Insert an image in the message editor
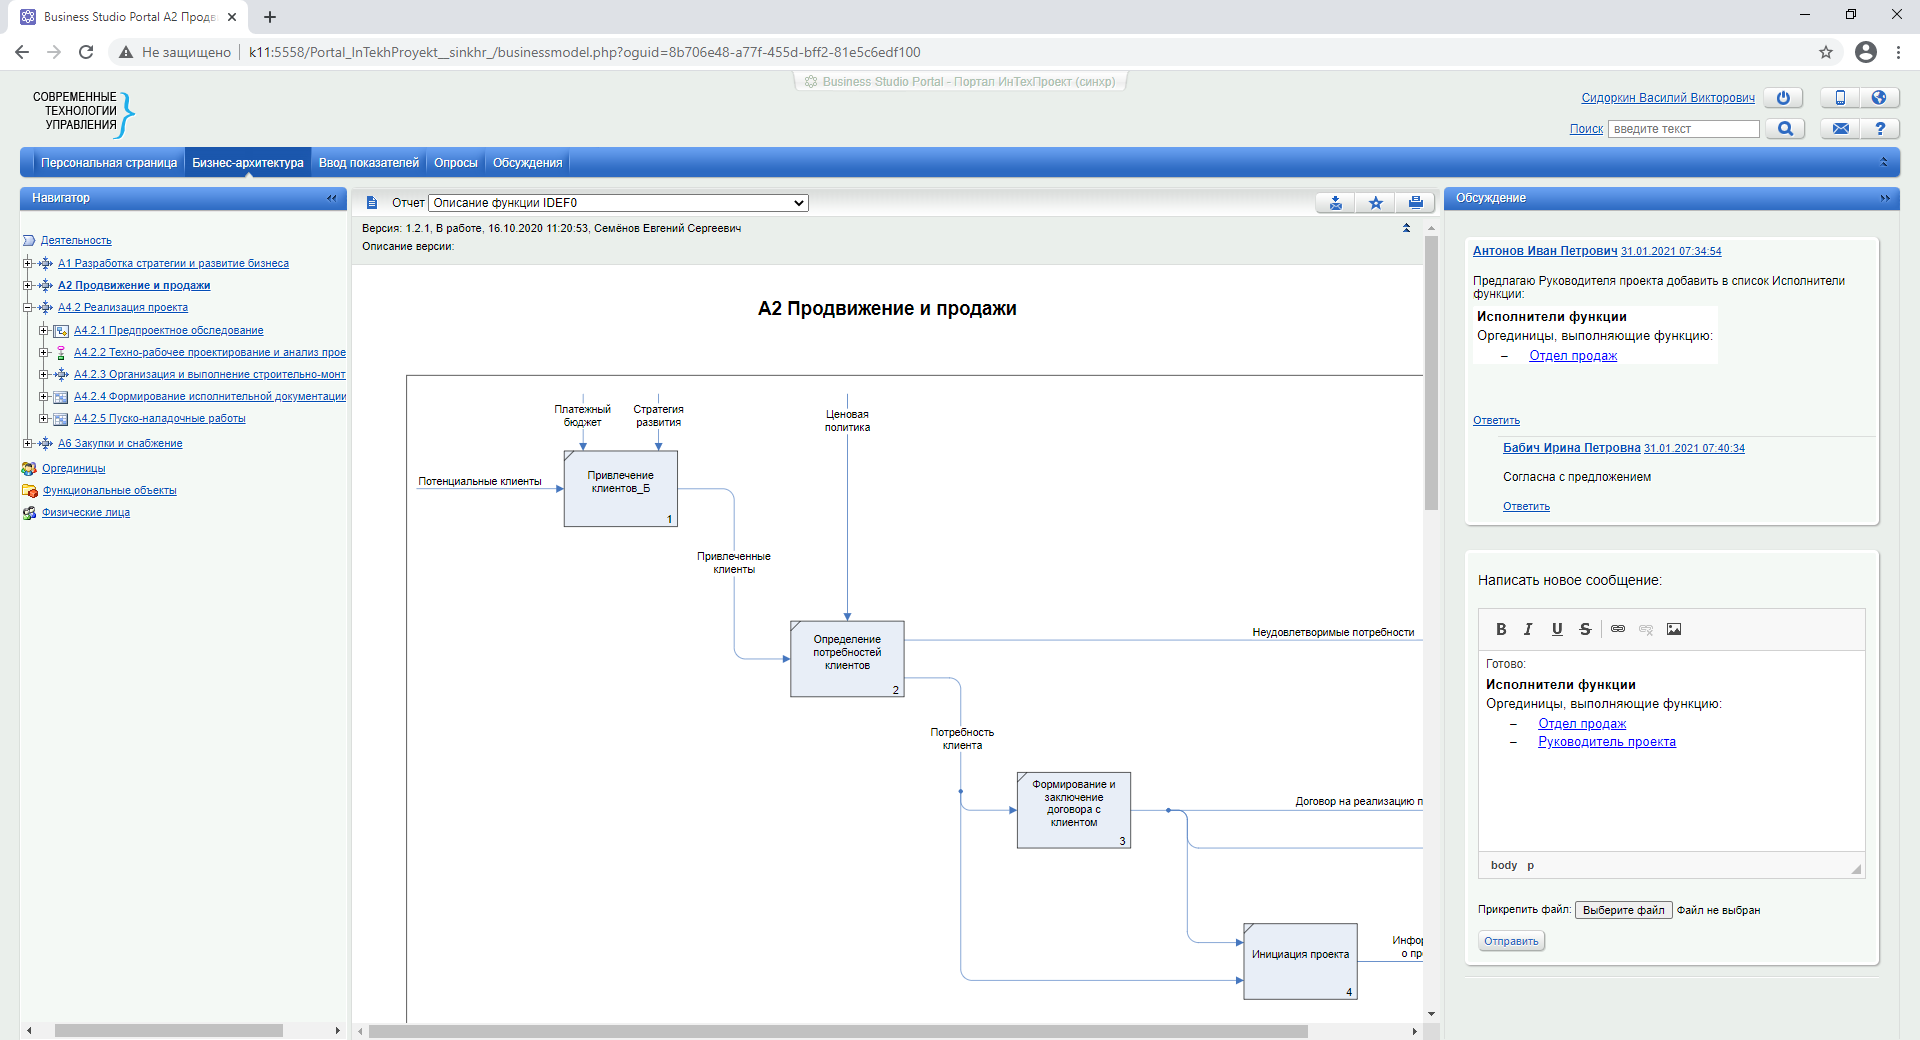This screenshot has width=1920, height=1040. 1674,629
